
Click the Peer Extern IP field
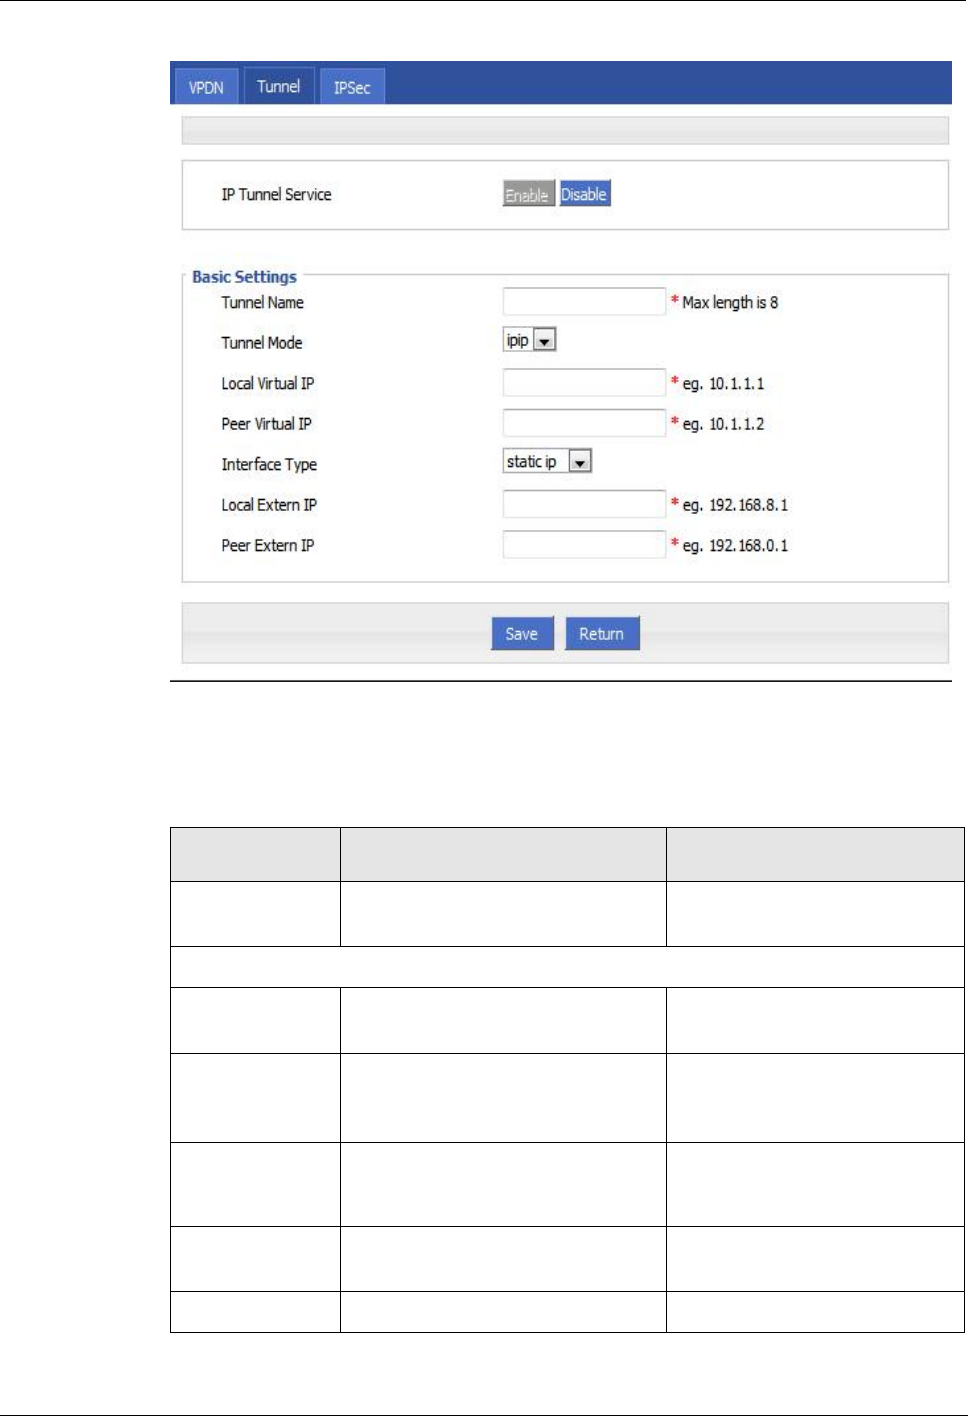[584, 545]
